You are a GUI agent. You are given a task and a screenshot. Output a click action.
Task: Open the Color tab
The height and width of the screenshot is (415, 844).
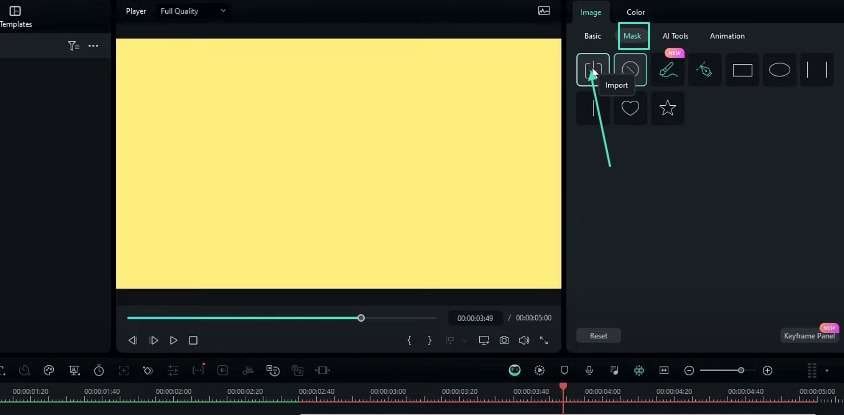click(x=636, y=12)
